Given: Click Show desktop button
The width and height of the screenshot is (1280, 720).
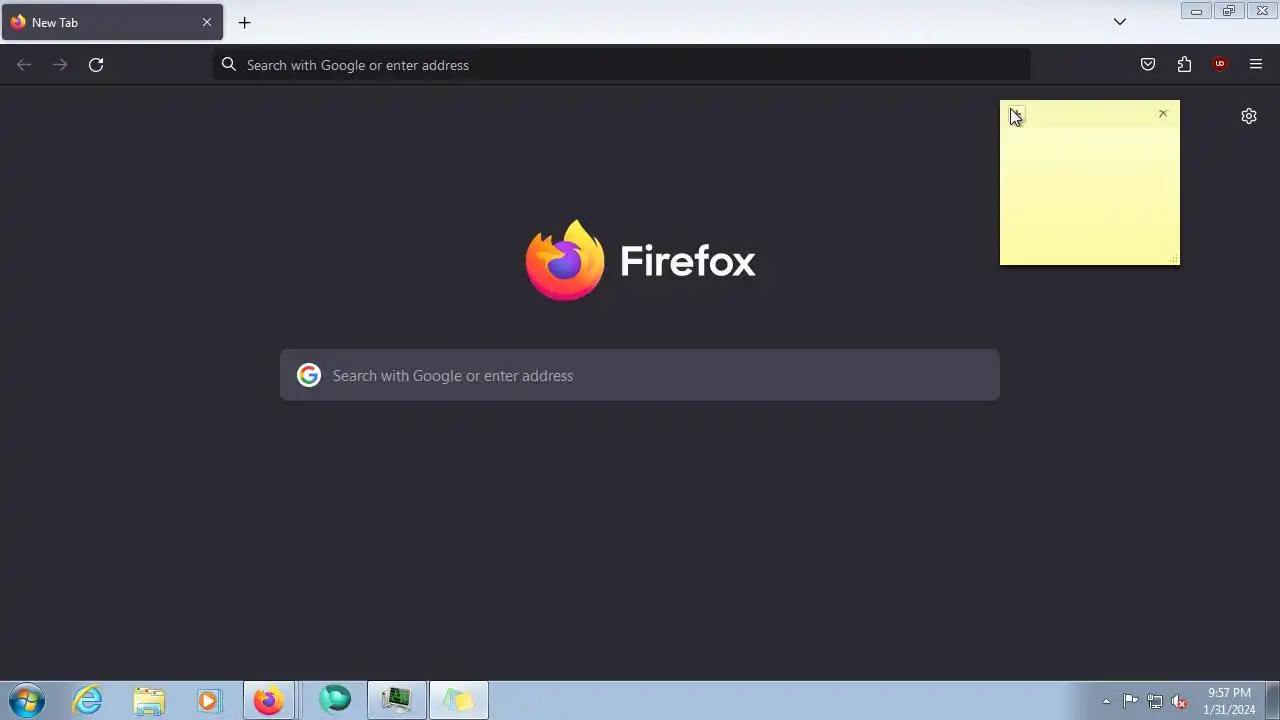Looking at the screenshot, I should pos(1272,701).
